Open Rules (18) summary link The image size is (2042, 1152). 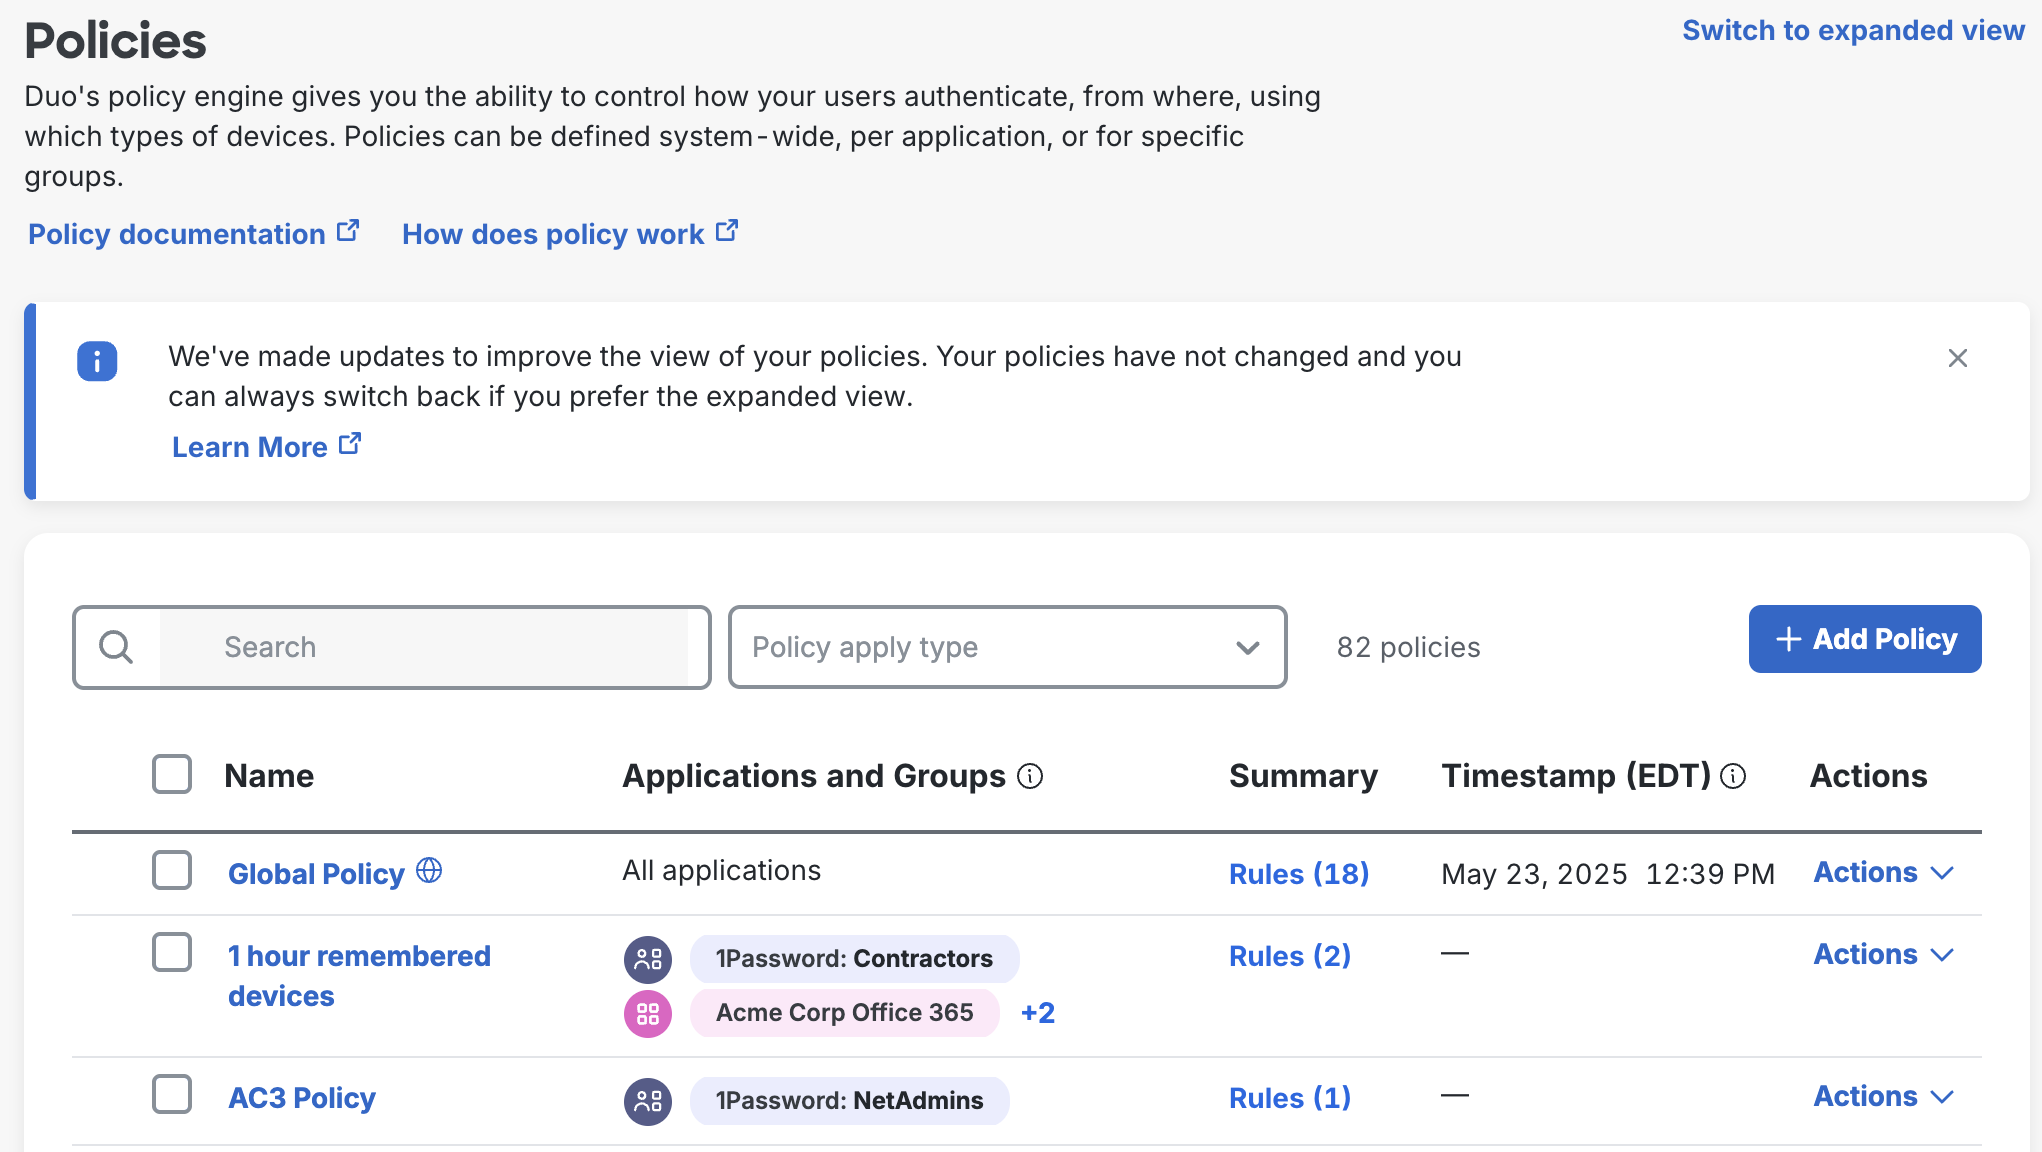coord(1298,874)
